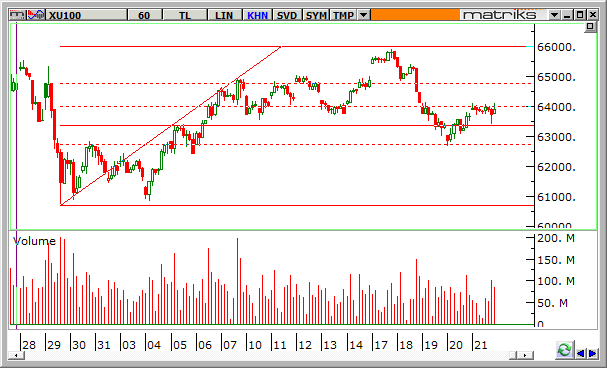Viewport: 607px width, 368px height.
Task: Click the matriks logo in title bar
Action: click(499, 15)
